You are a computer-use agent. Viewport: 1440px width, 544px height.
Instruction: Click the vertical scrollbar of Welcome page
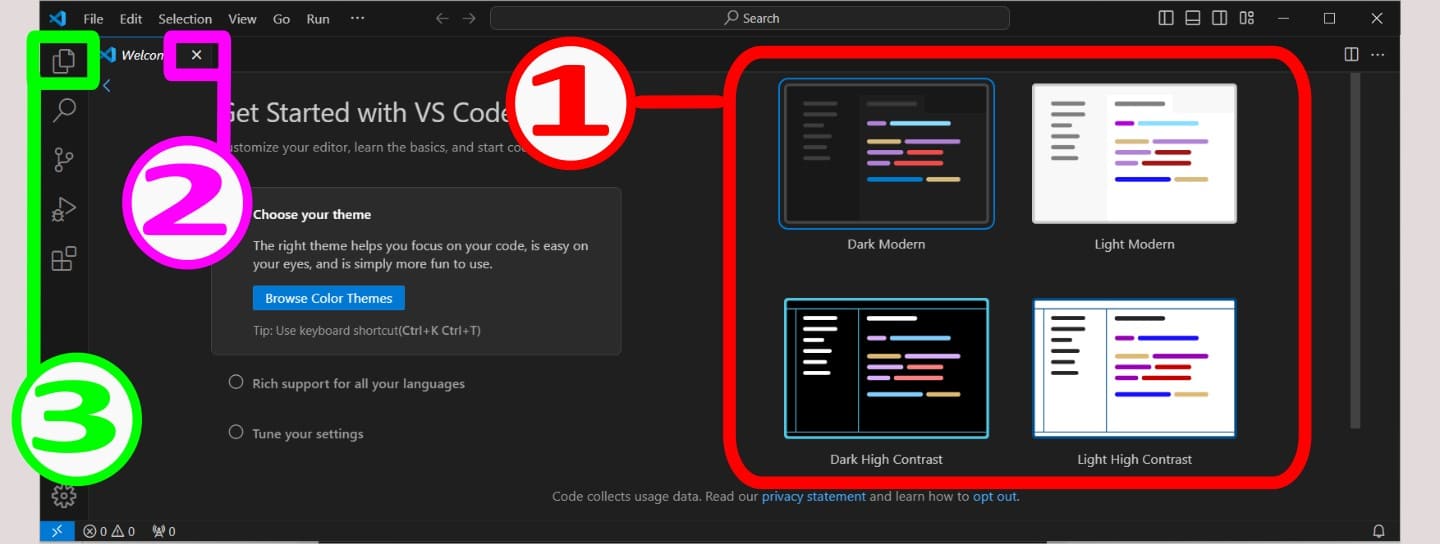tap(1355, 250)
